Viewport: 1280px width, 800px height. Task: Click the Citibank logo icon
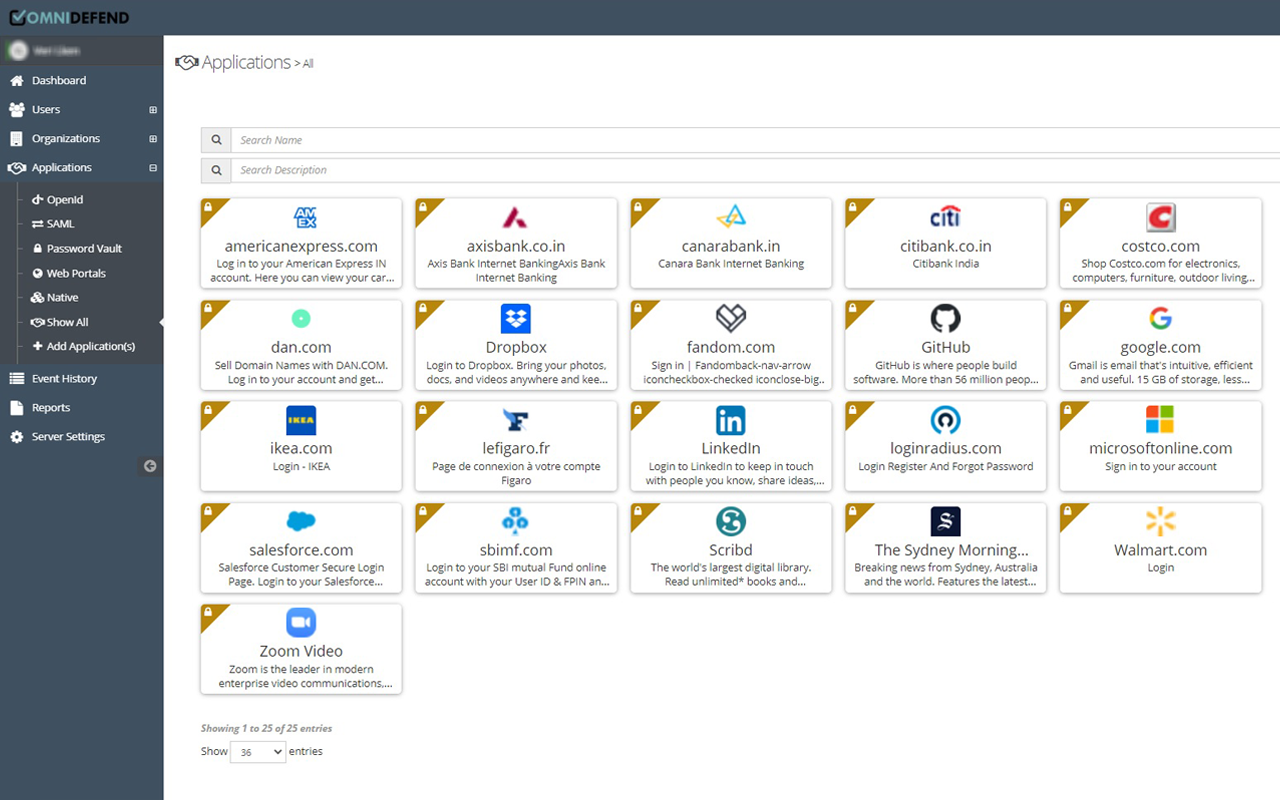945,217
